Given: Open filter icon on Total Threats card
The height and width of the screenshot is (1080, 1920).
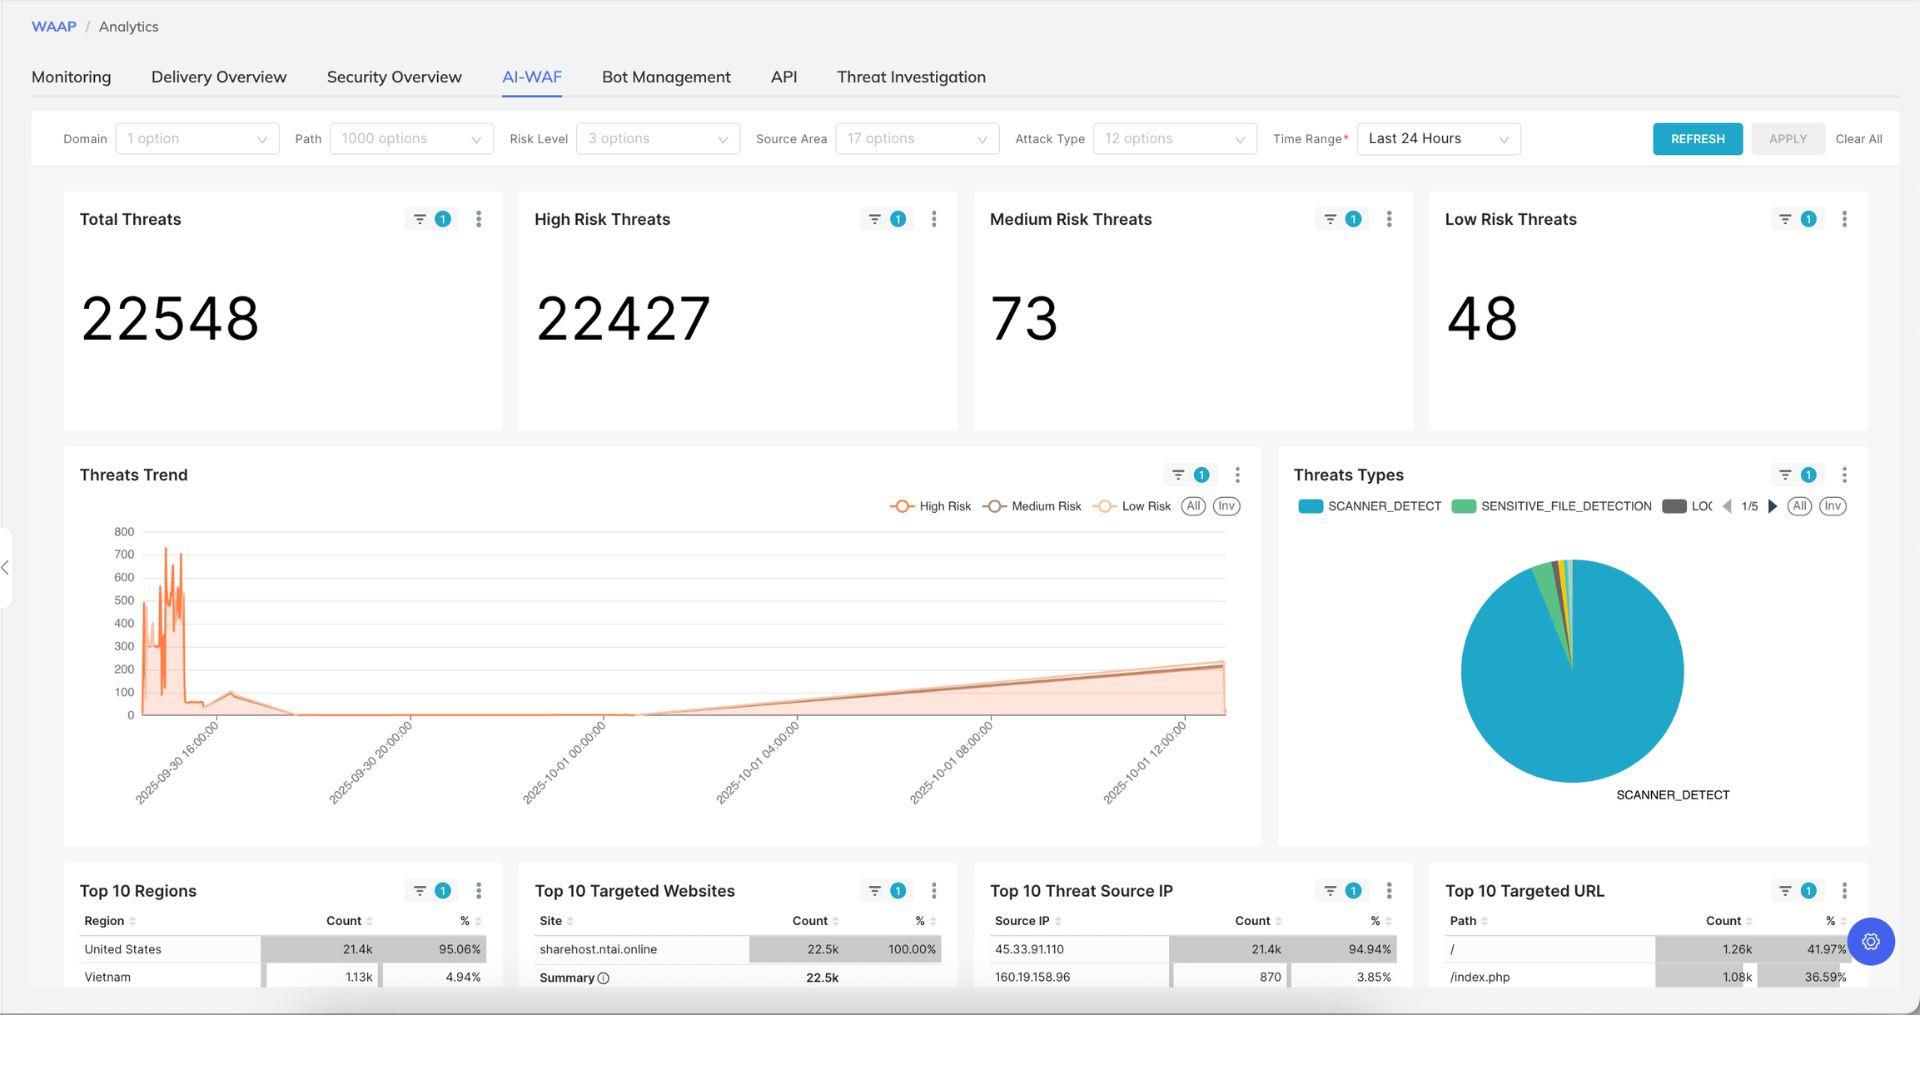Looking at the screenshot, I should pyautogui.click(x=420, y=219).
